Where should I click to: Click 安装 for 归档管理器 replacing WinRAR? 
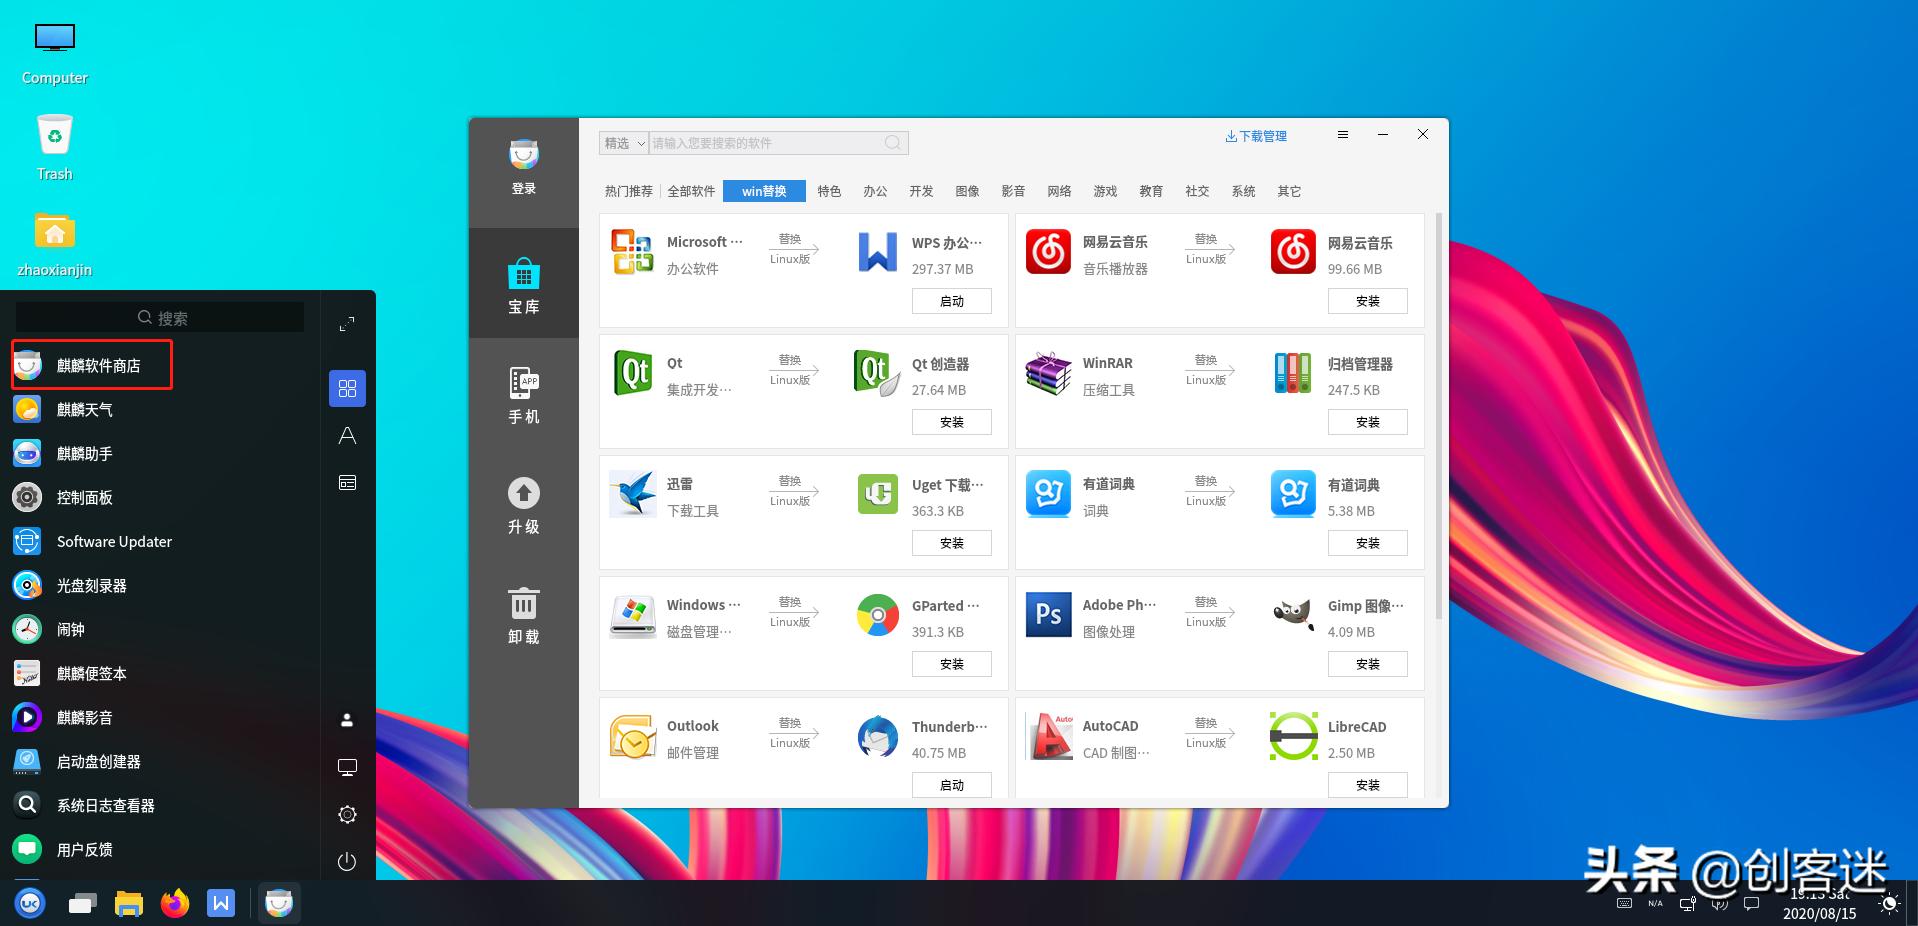tap(1367, 422)
